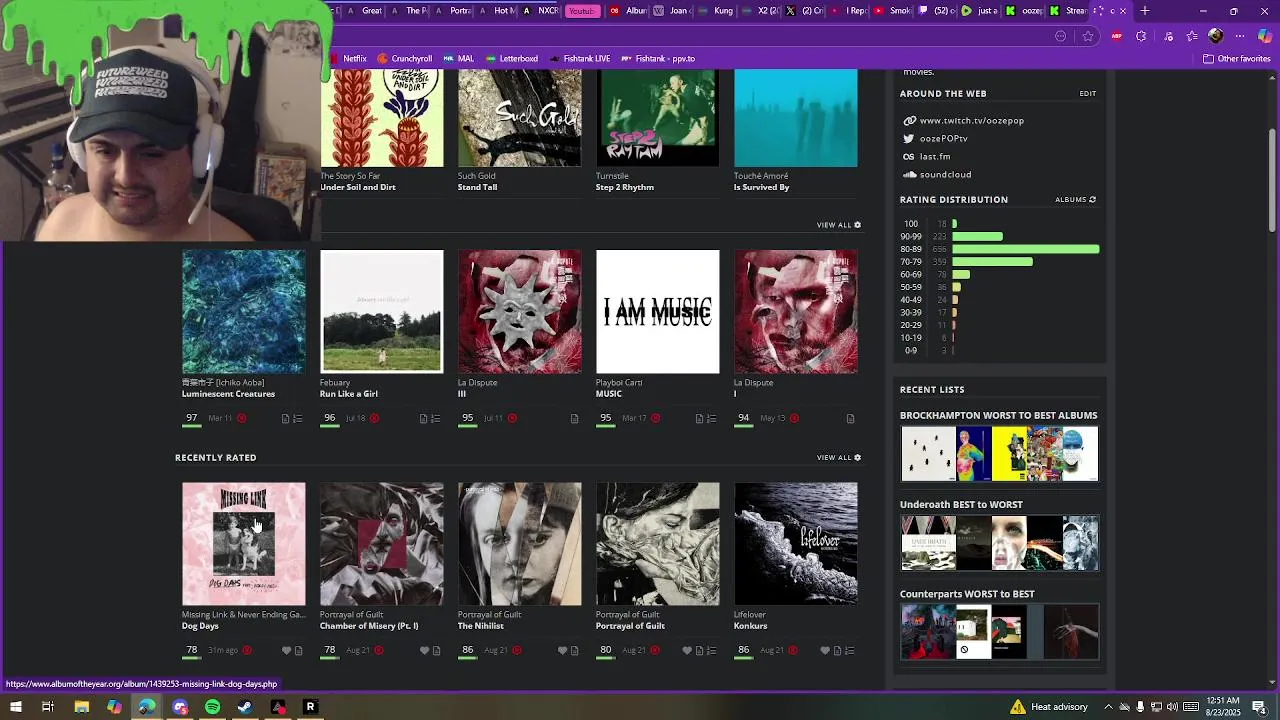Like the Portrayal of Guilt self-titled rating heart
Image resolution: width=1280 pixels, height=720 pixels.
687,651
